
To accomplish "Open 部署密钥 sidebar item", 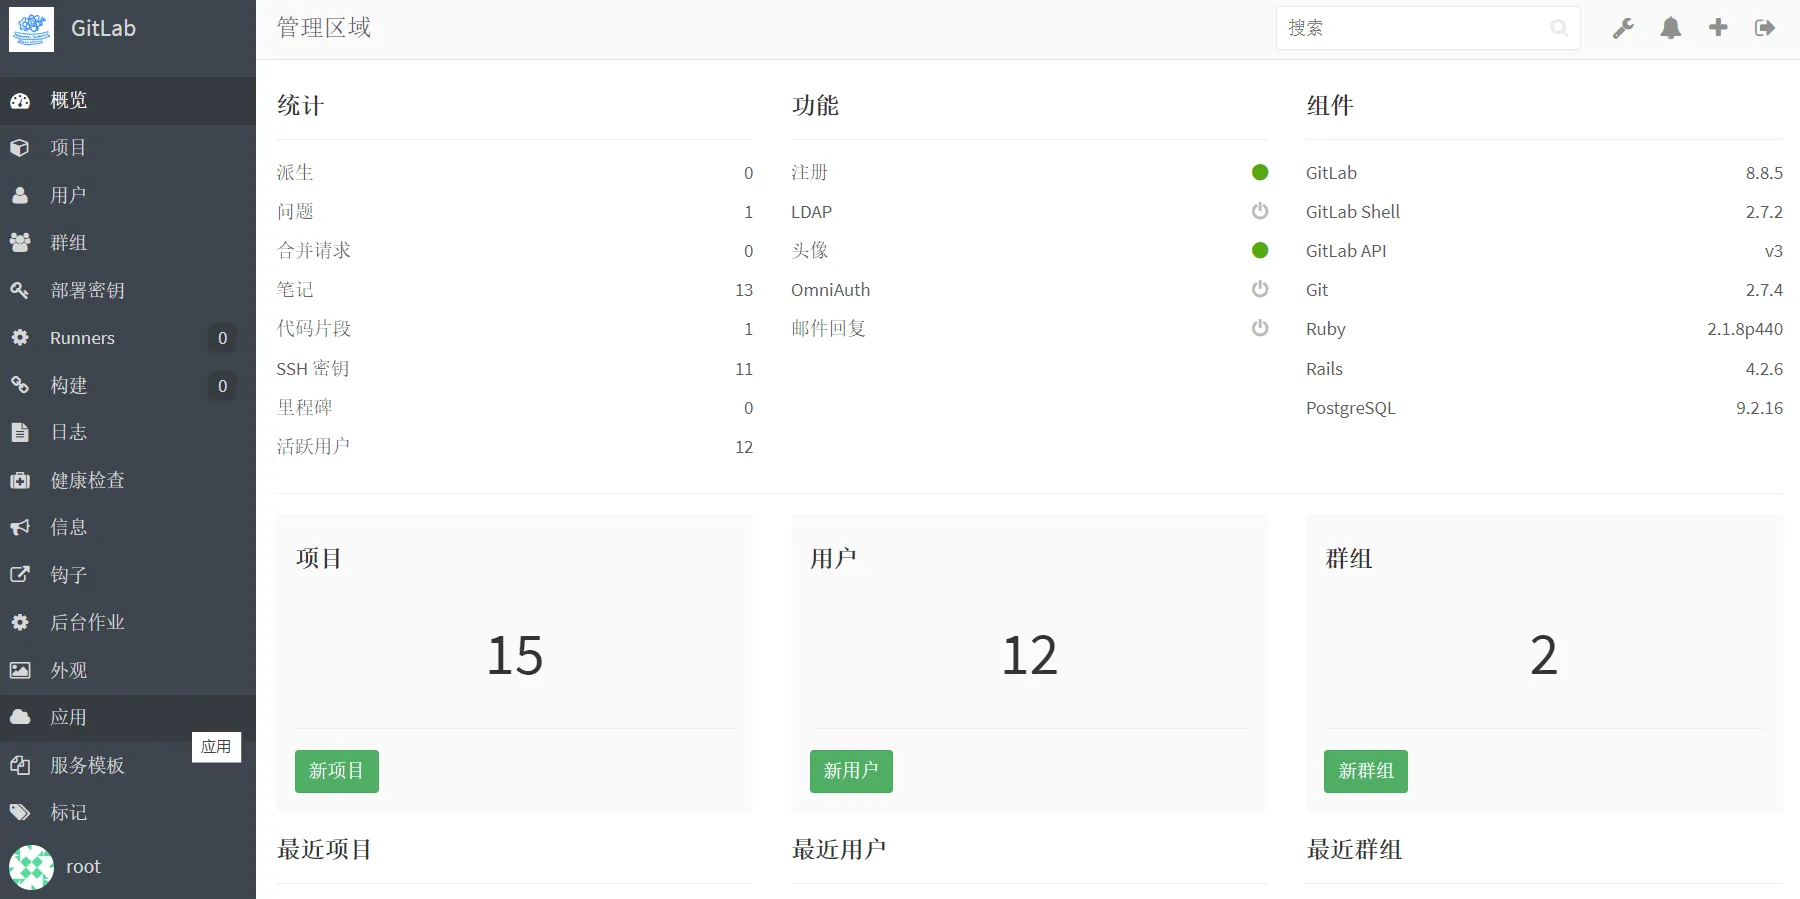I will point(88,290).
